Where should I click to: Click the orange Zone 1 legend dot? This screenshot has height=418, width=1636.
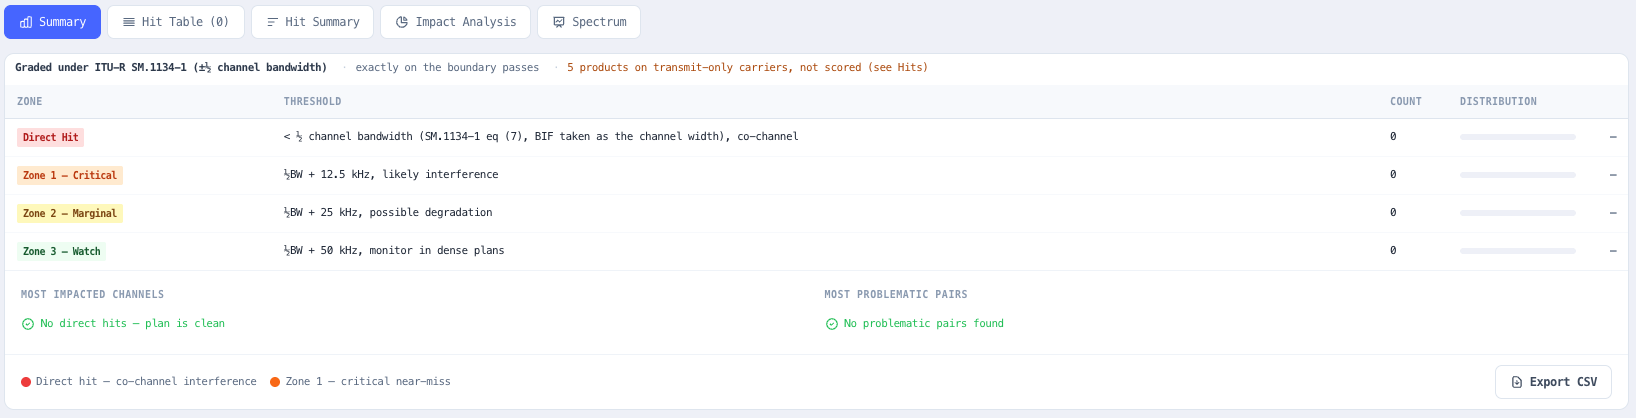[275, 382]
